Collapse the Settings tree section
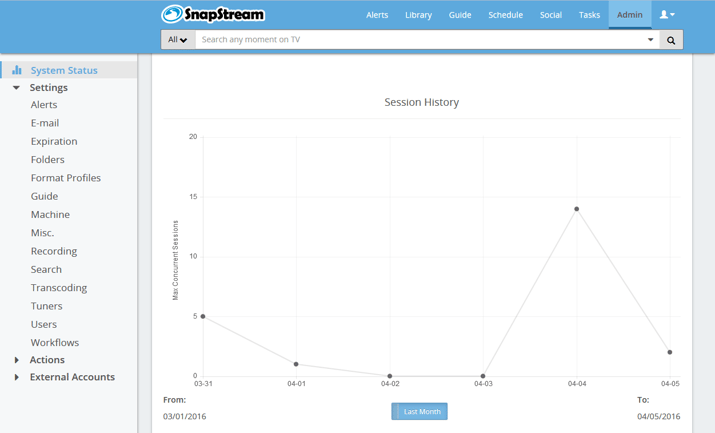This screenshot has width=715, height=433. coord(16,88)
